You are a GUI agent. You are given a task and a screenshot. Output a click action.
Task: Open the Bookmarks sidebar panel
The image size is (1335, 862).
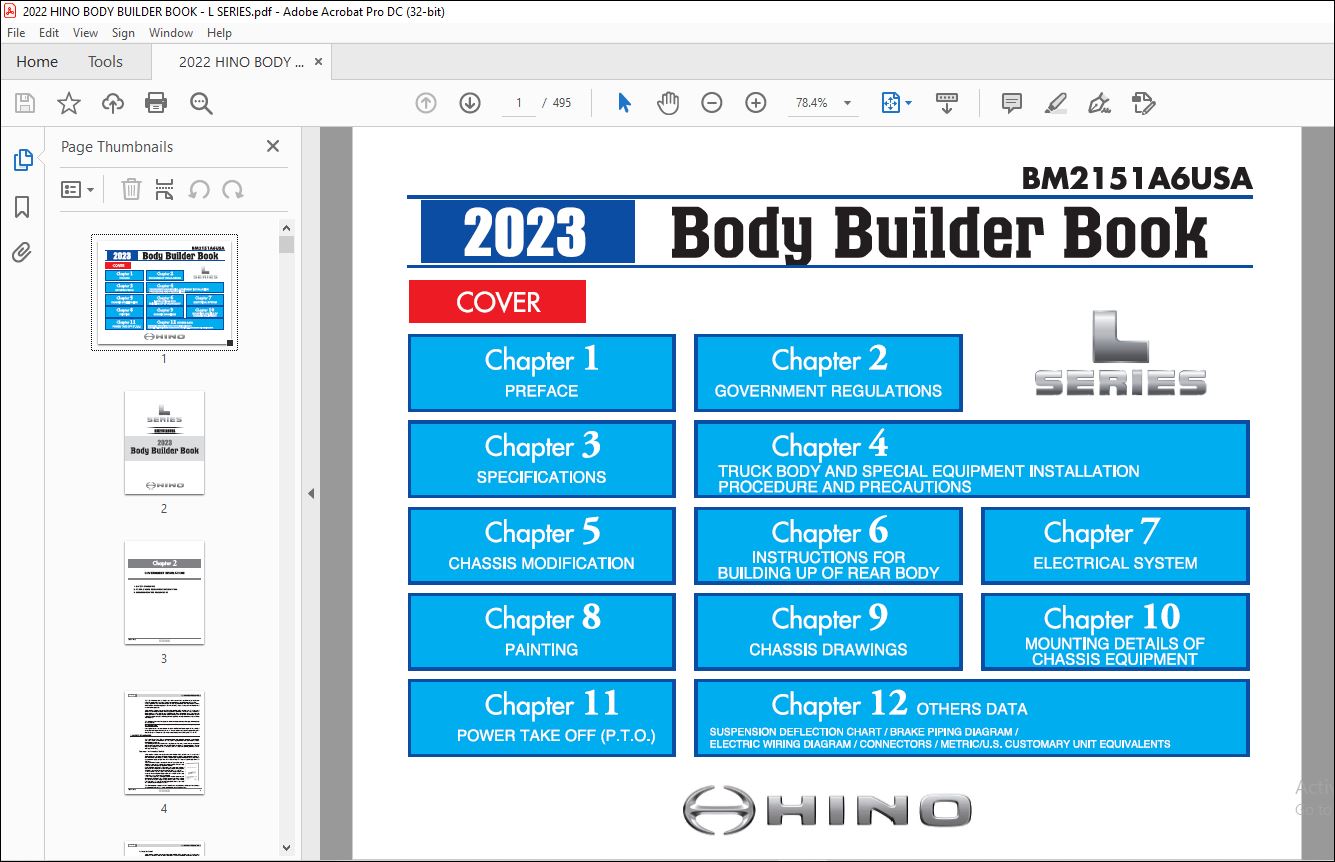pyautogui.click(x=22, y=207)
